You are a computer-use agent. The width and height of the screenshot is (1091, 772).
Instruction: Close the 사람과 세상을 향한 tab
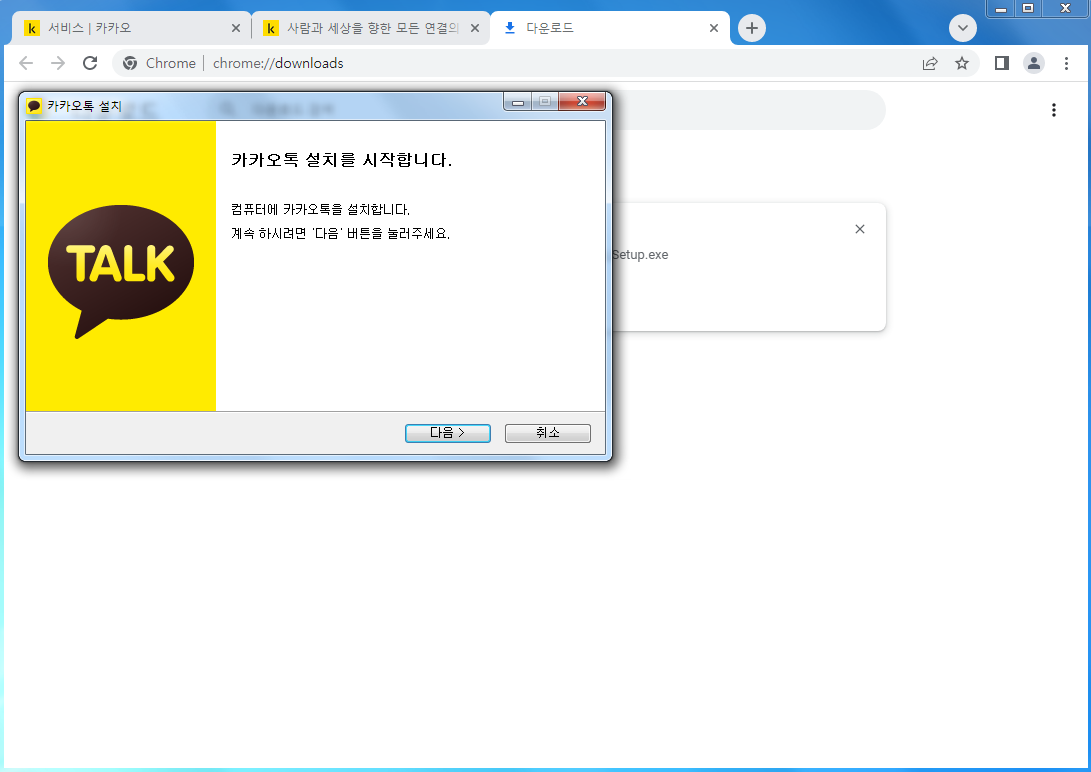[x=475, y=28]
